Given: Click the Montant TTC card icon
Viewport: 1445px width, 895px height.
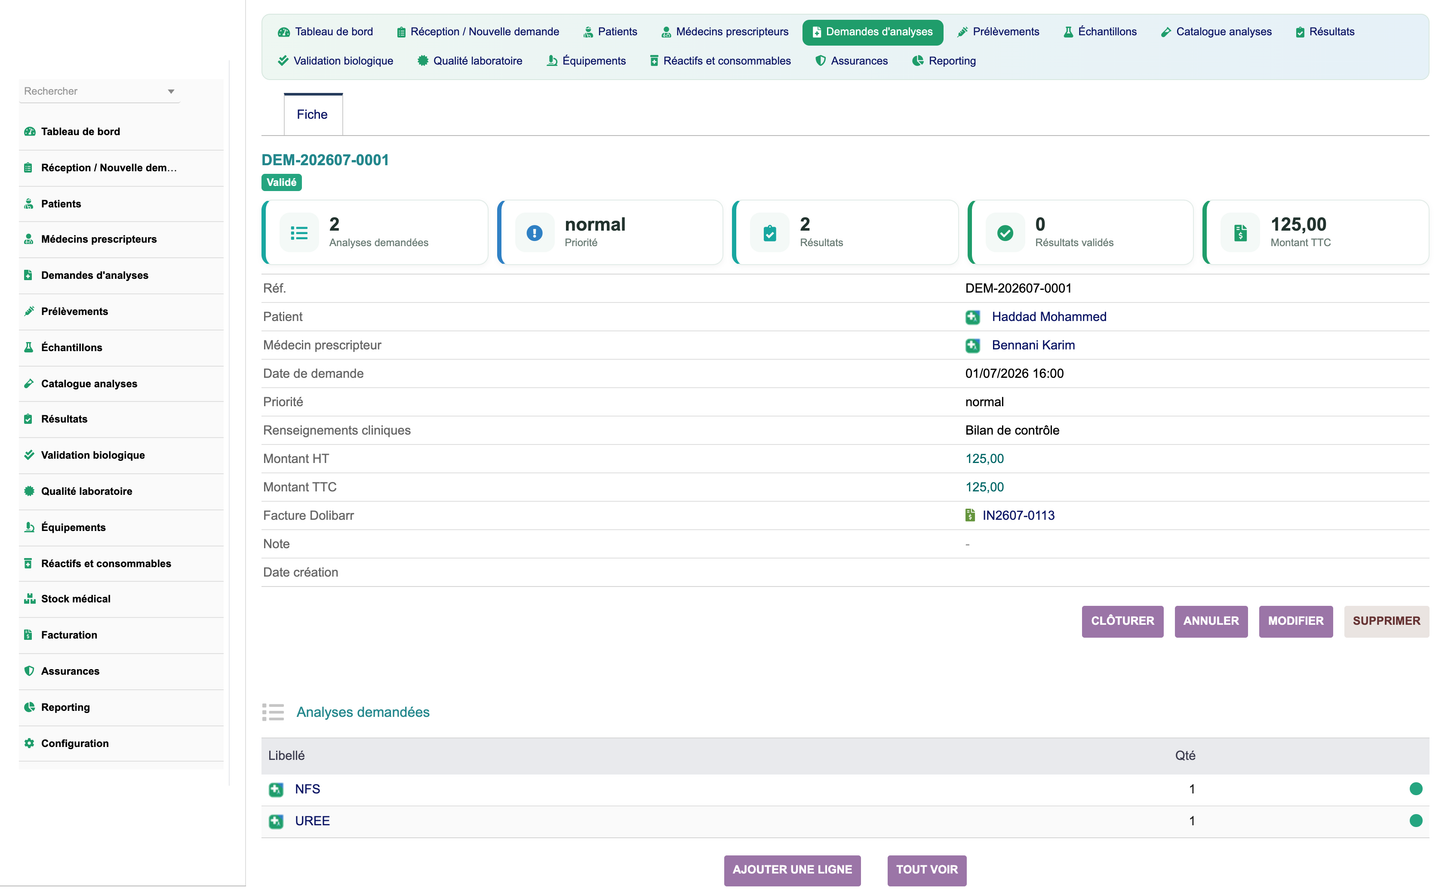Looking at the screenshot, I should [1240, 233].
